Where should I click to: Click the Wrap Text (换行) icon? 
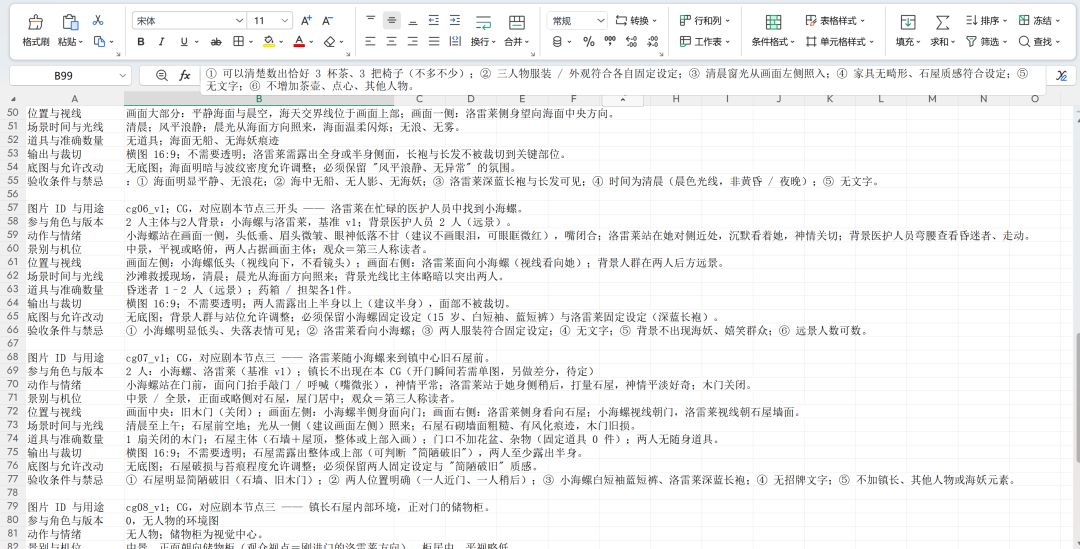click(x=483, y=23)
